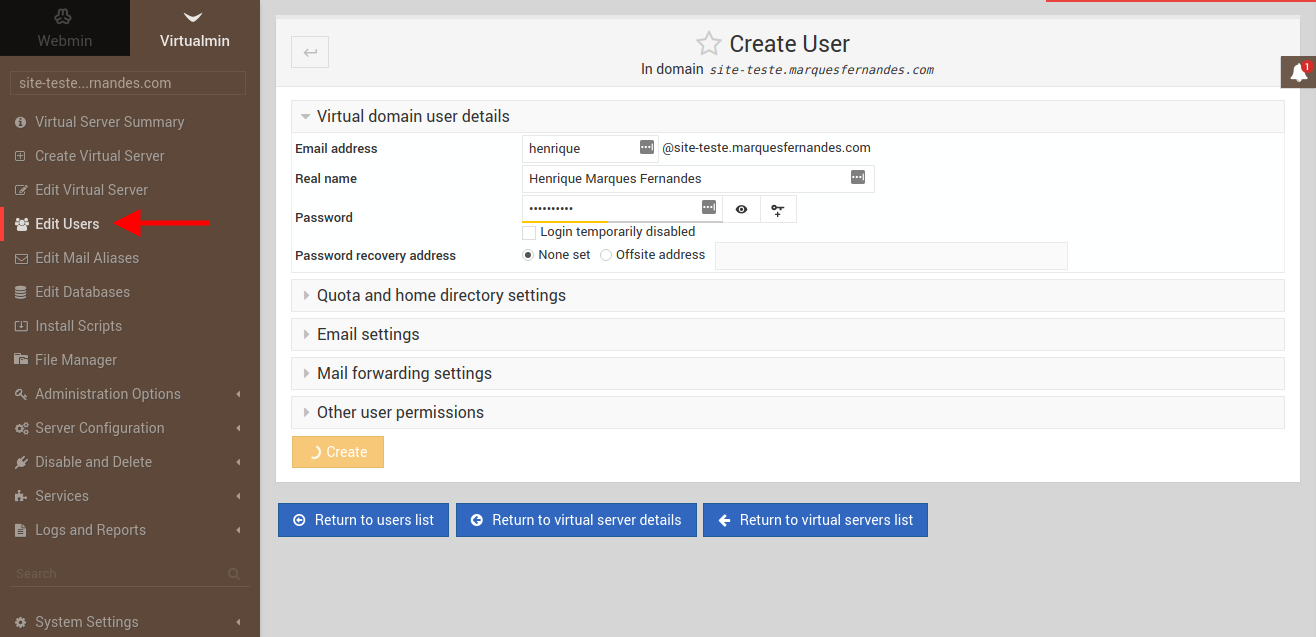
Task: Click the Administration Options key icon
Action: point(21,394)
